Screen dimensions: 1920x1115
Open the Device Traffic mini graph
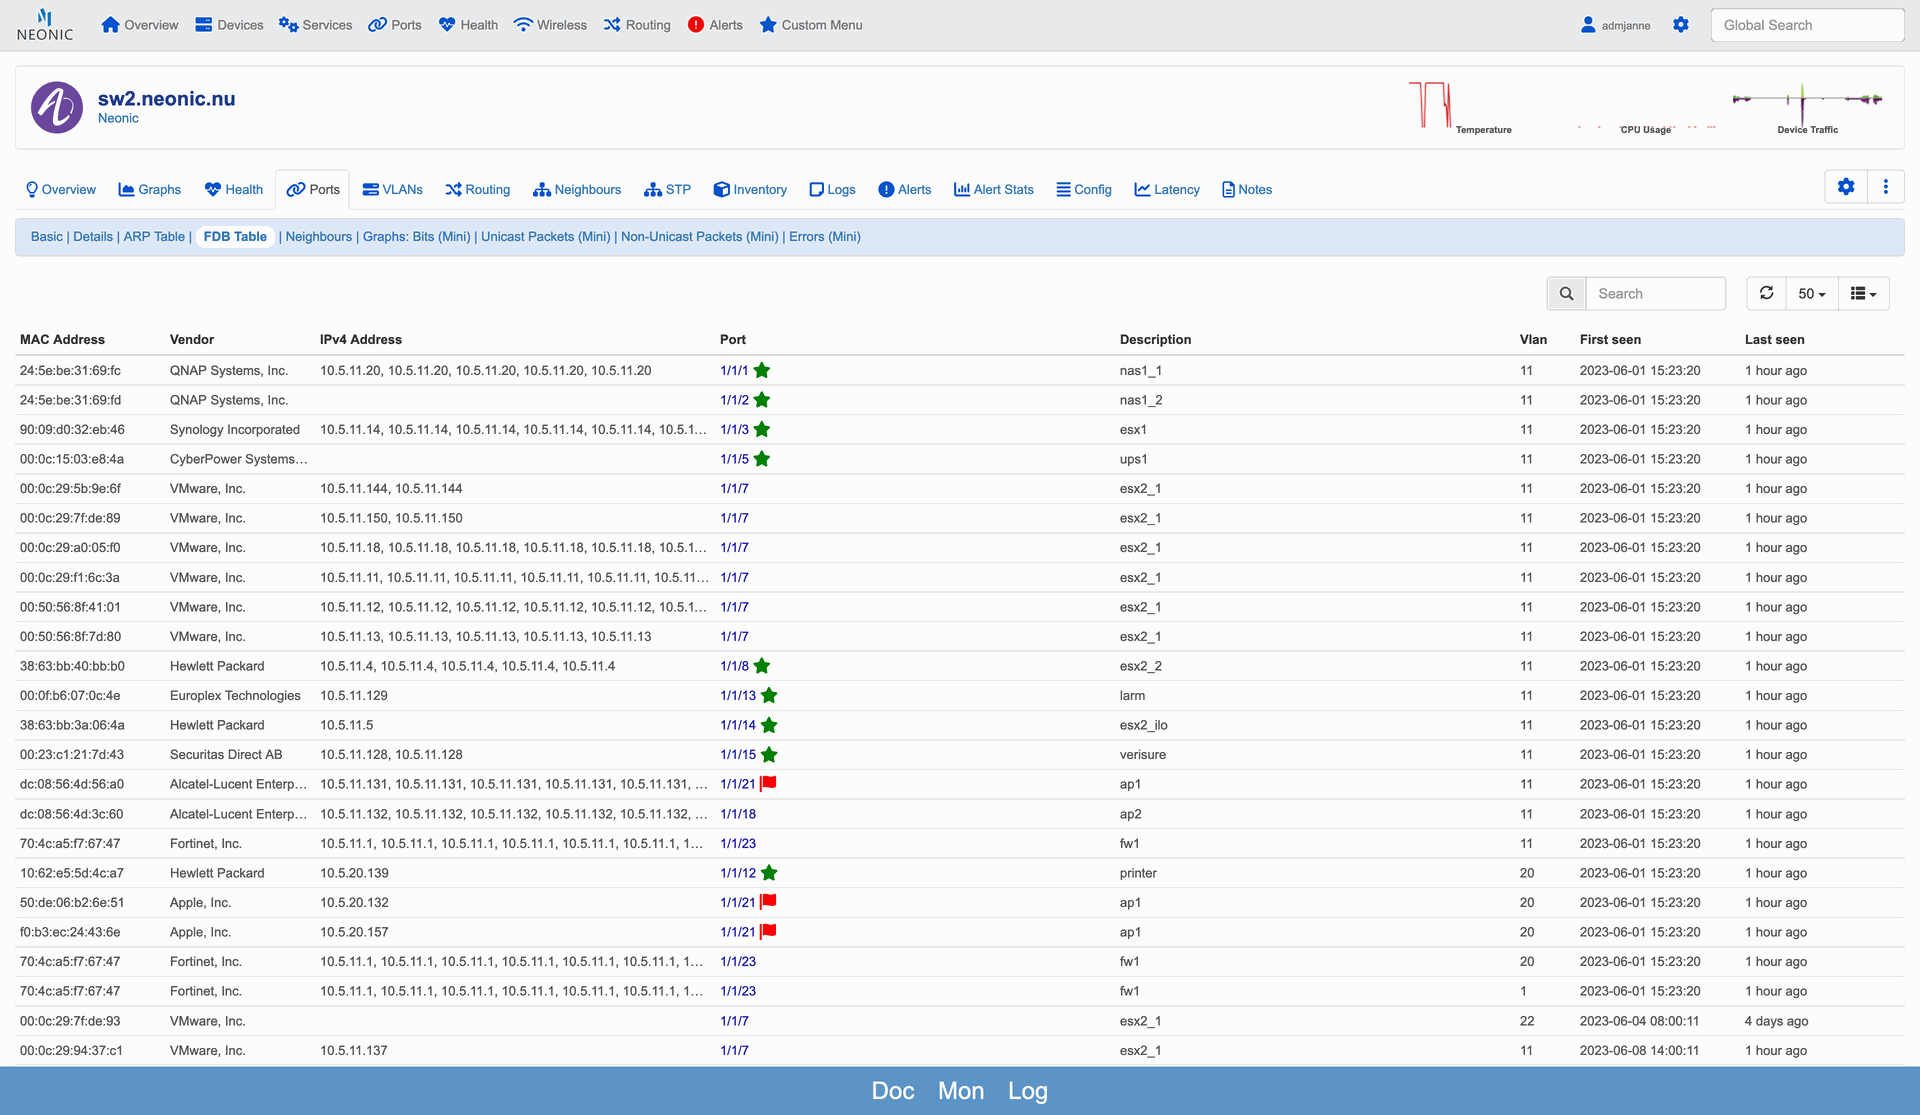[x=1808, y=107]
